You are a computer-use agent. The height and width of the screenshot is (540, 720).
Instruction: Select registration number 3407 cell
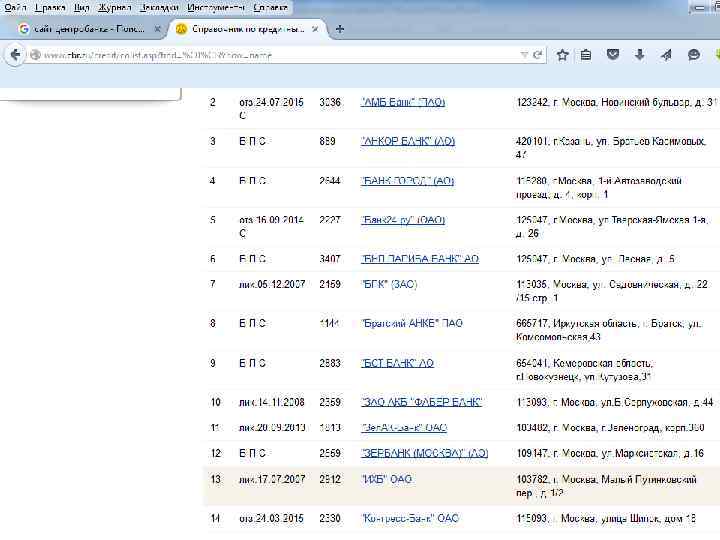pos(330,259)
